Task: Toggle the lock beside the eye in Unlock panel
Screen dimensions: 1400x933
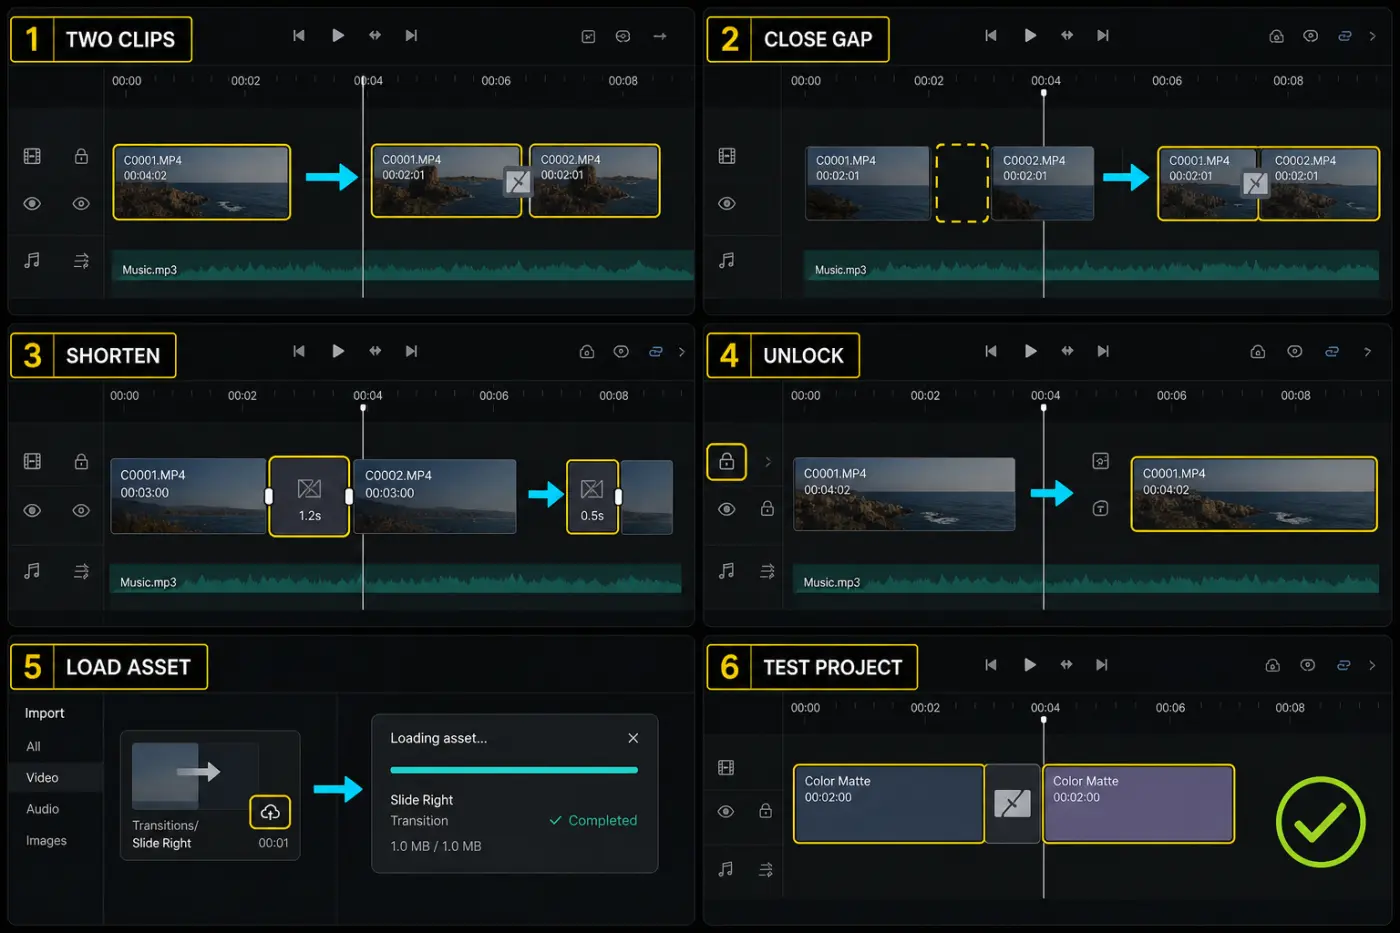Action: click(767, 509)
